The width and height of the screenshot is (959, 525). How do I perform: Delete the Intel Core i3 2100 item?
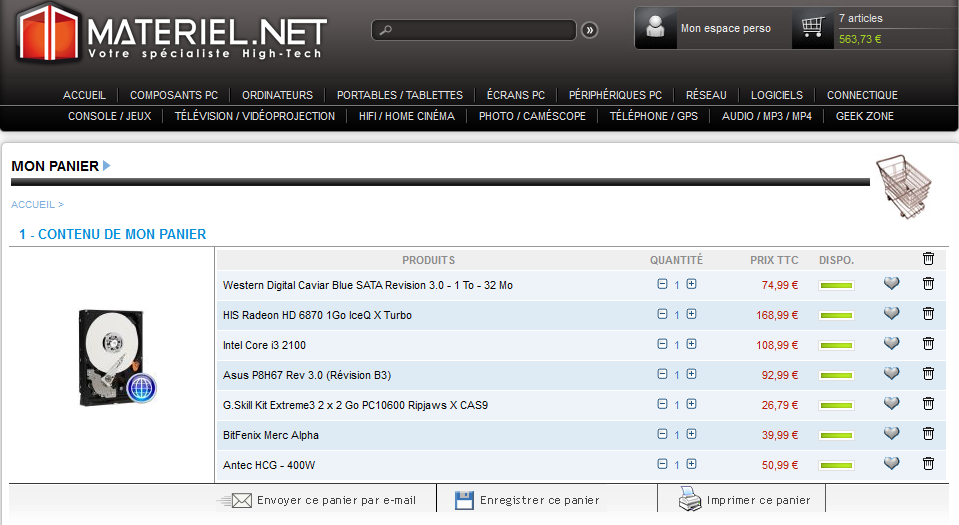tap(928, 344)
